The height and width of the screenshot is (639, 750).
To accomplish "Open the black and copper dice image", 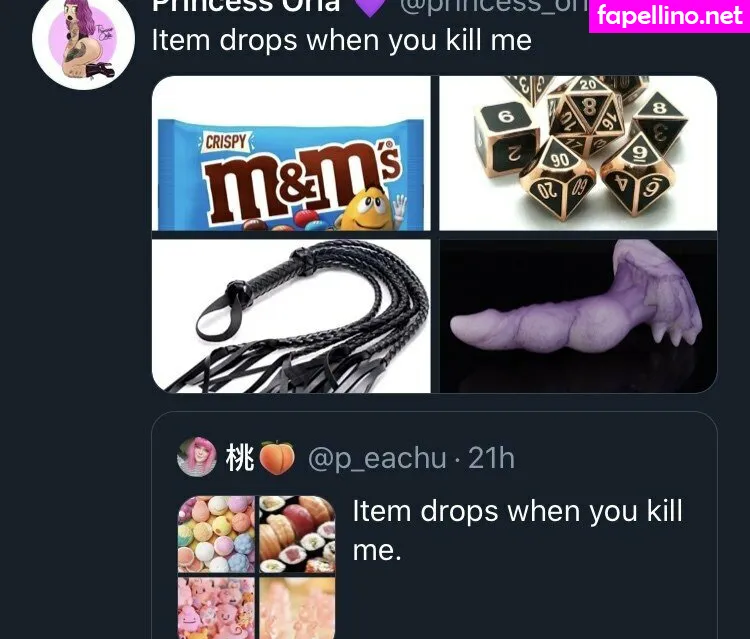I will (578, 153).
